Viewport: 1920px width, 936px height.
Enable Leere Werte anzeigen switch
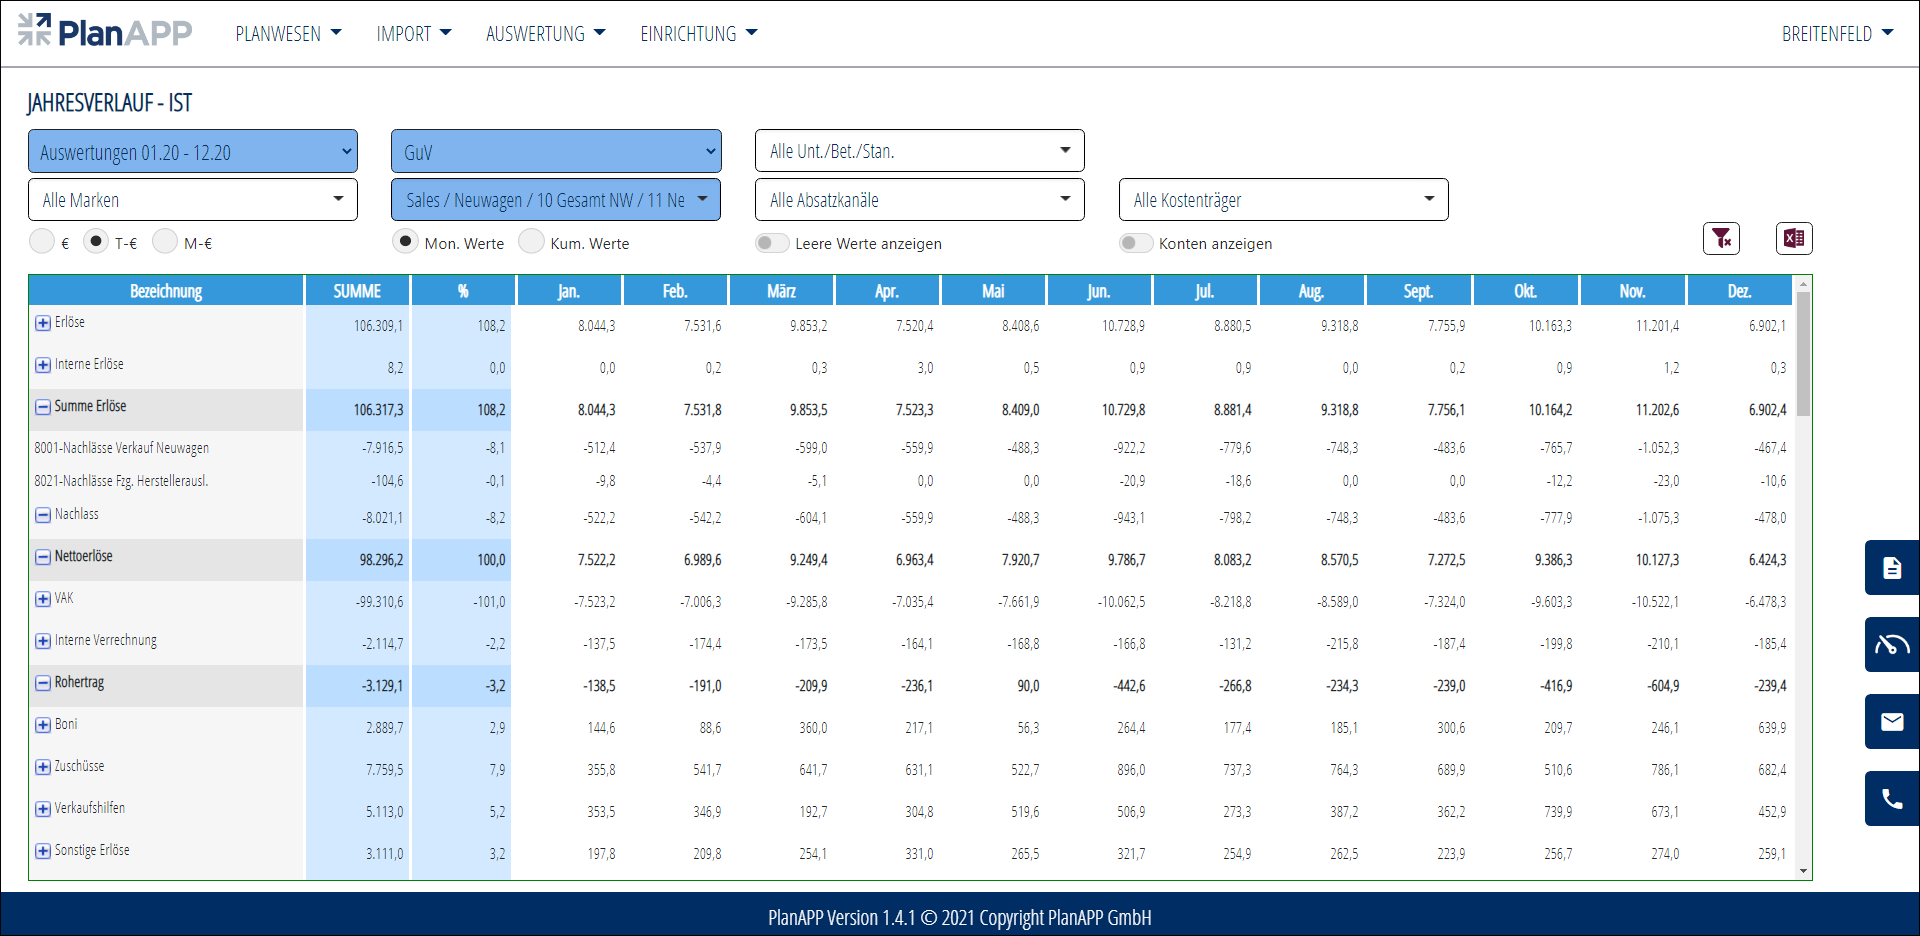tap(772, 243)
